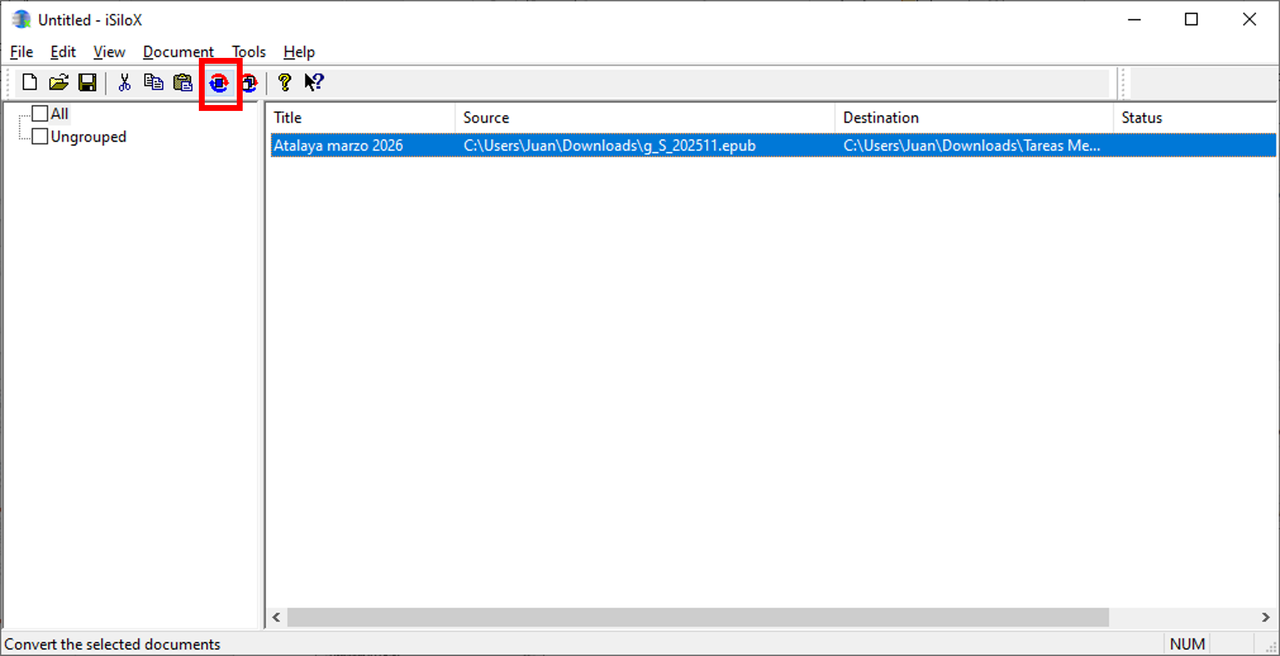Create a new document list
Image resolution: width=1280 pixels, height=656 pixels.
(x=30, y=83)
